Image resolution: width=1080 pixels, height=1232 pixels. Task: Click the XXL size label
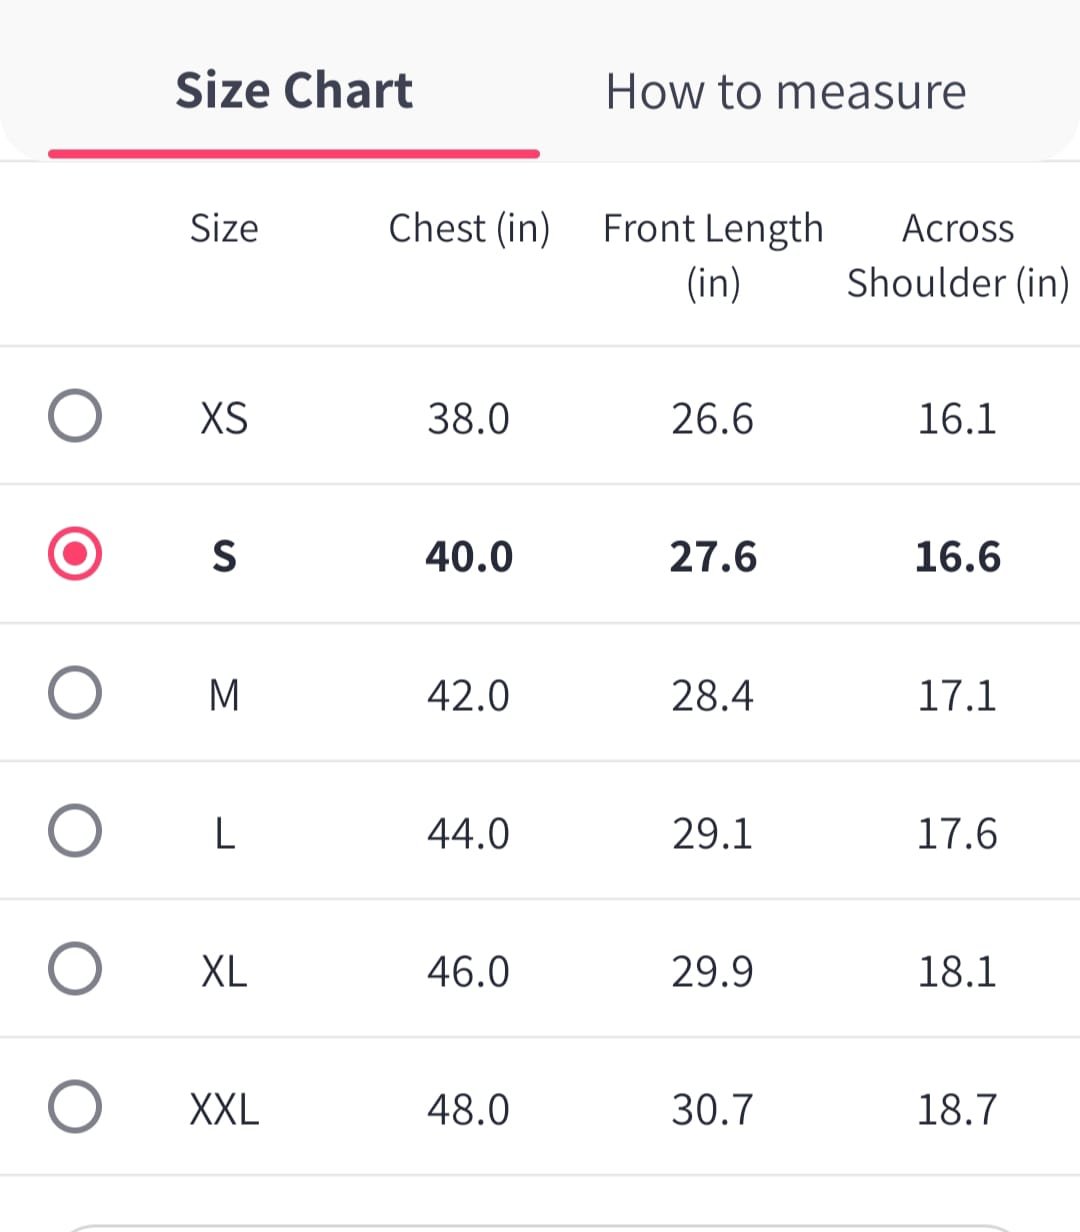(x=224, y=1109)
